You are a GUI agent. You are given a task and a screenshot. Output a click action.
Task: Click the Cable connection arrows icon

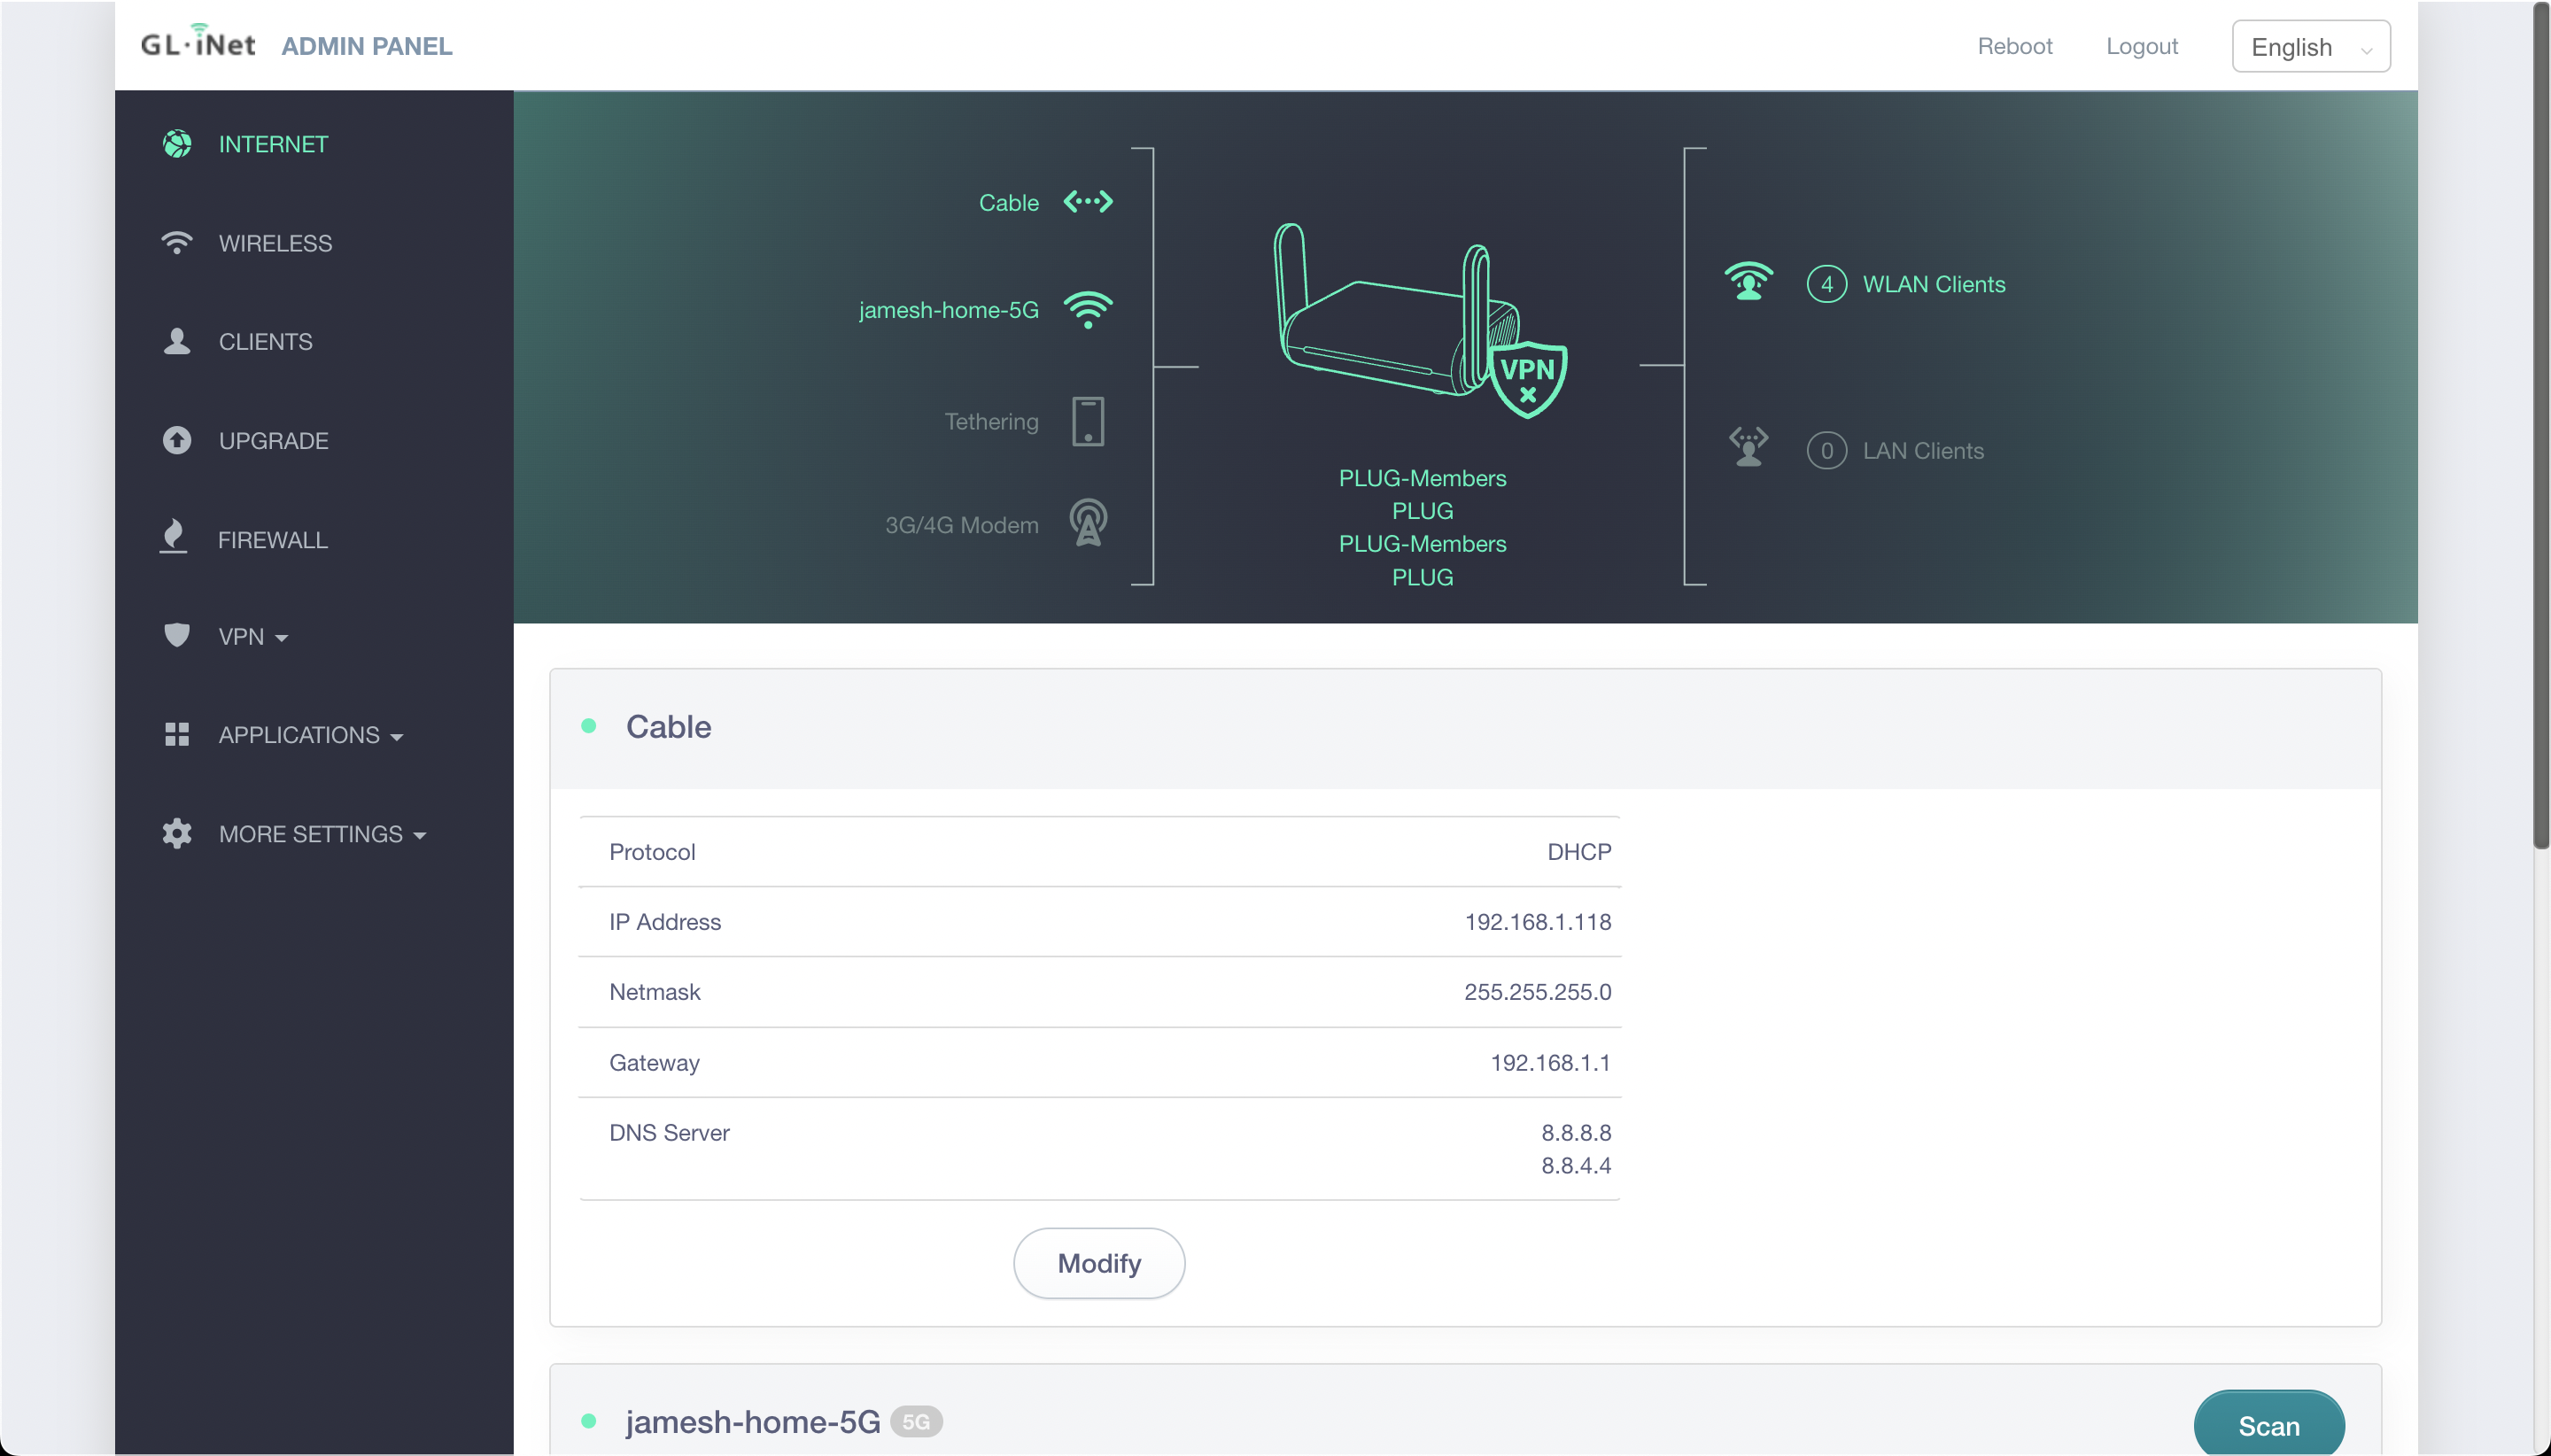(x=1088, y=202)
